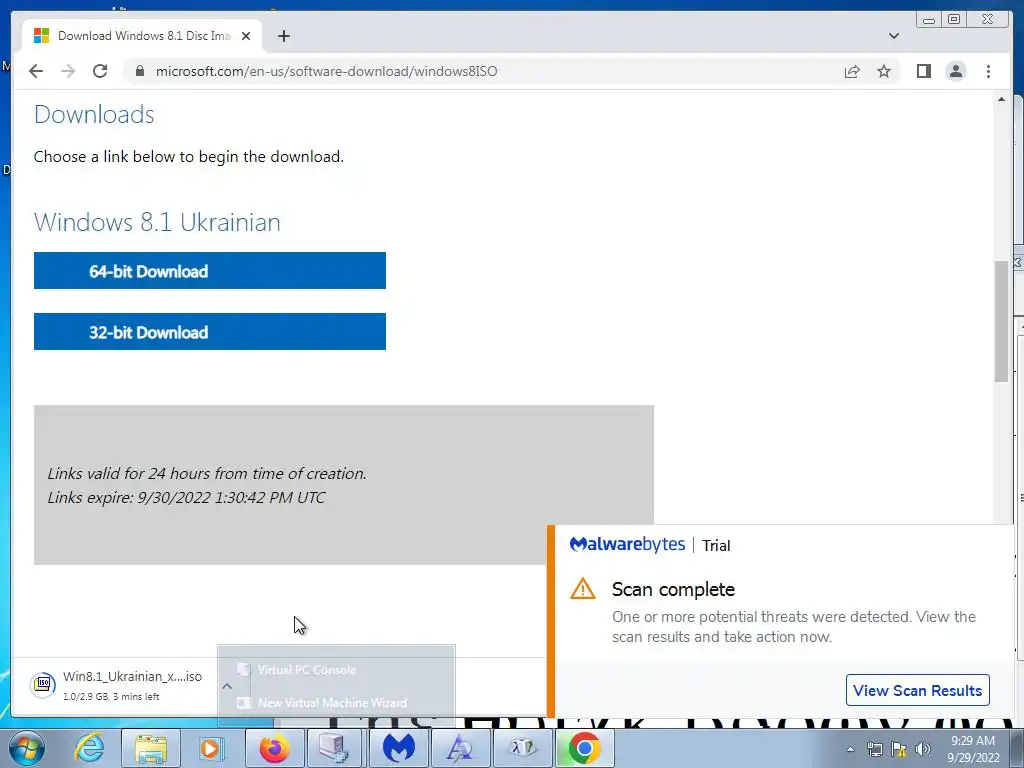Switch to Chrome via taskbar icon

(584, 748)
